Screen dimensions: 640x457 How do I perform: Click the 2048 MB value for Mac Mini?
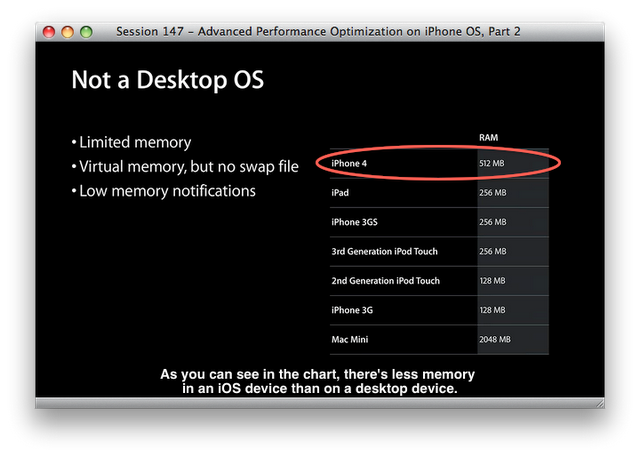click(x=495, y=340)
